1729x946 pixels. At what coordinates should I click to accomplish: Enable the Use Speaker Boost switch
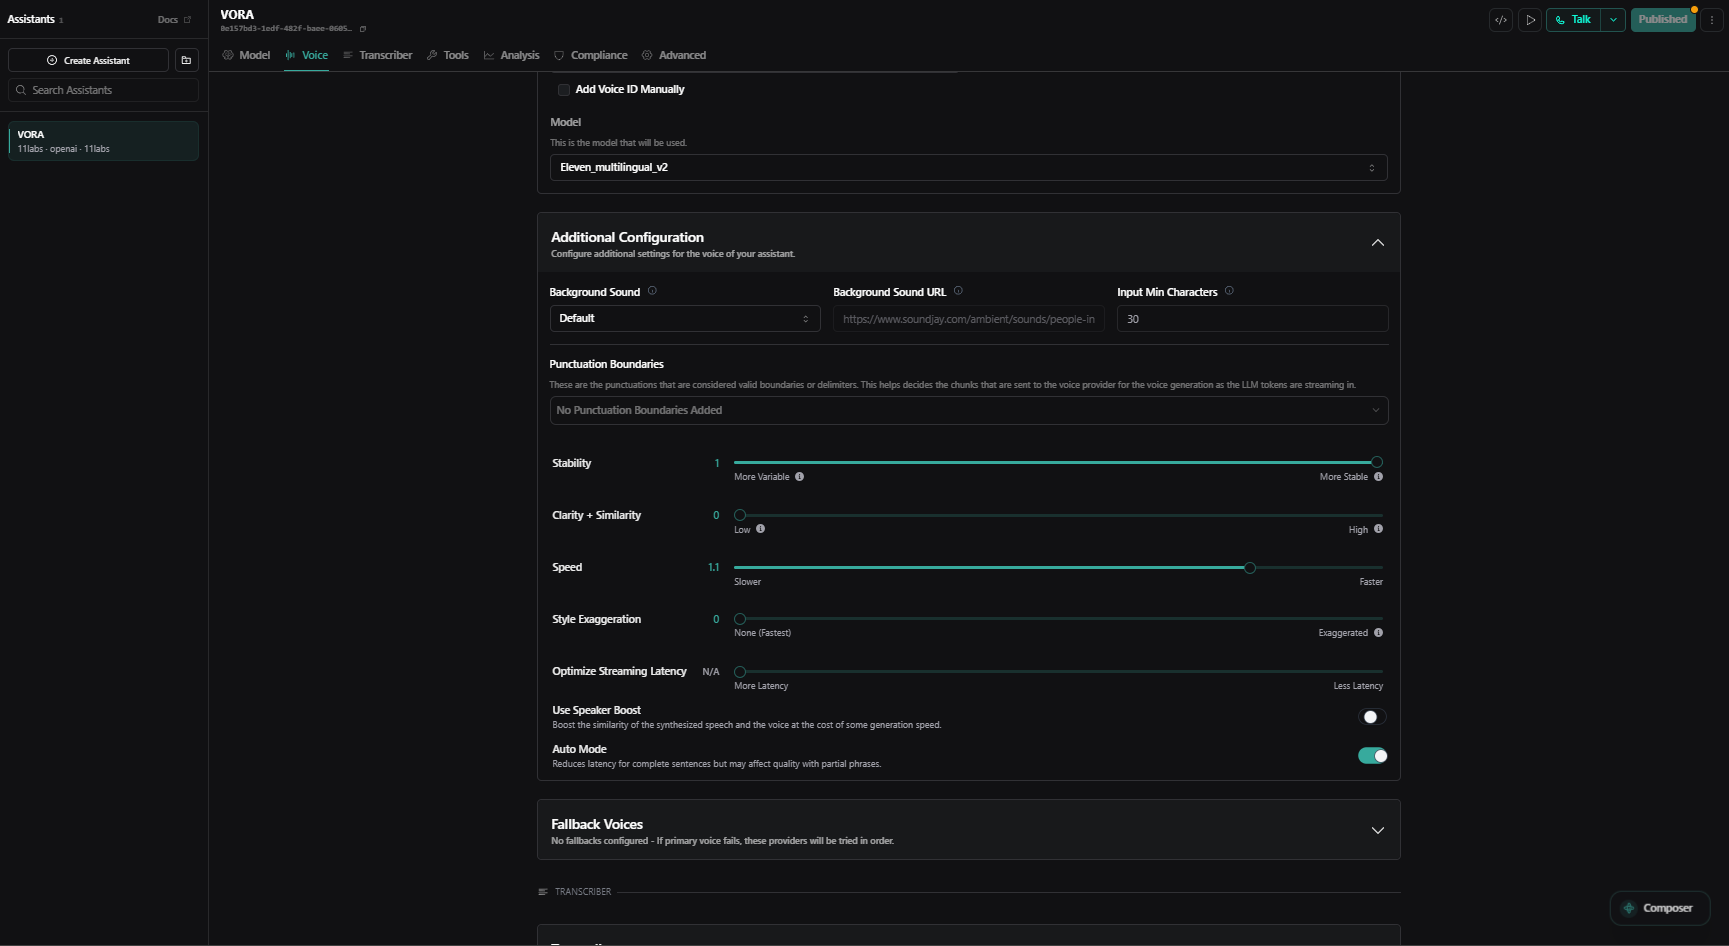point(1372,717)
